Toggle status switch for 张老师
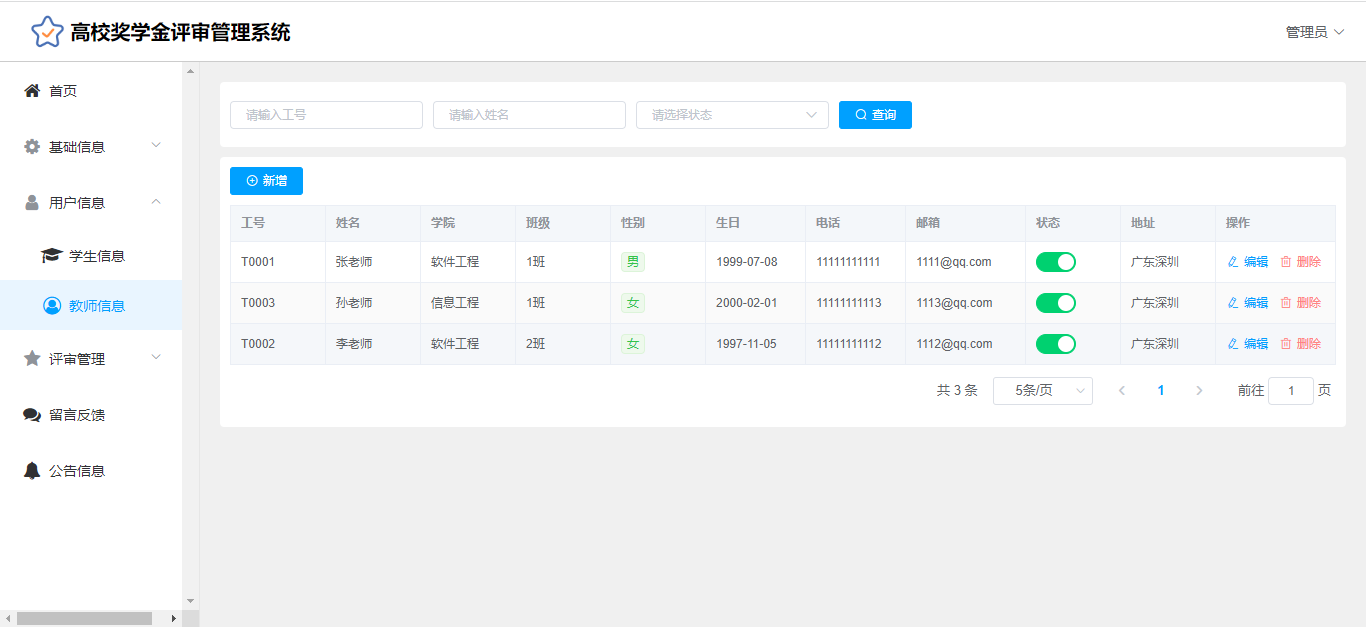This screenshot has width=1366, height=627. [1055, 262]
